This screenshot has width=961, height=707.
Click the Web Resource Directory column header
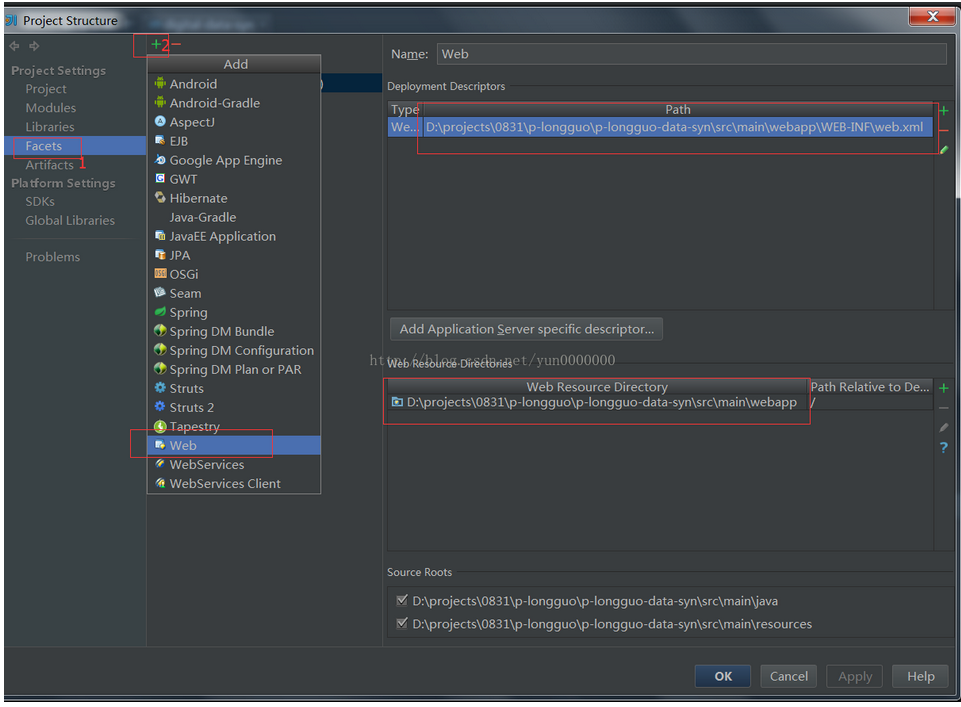597,387
